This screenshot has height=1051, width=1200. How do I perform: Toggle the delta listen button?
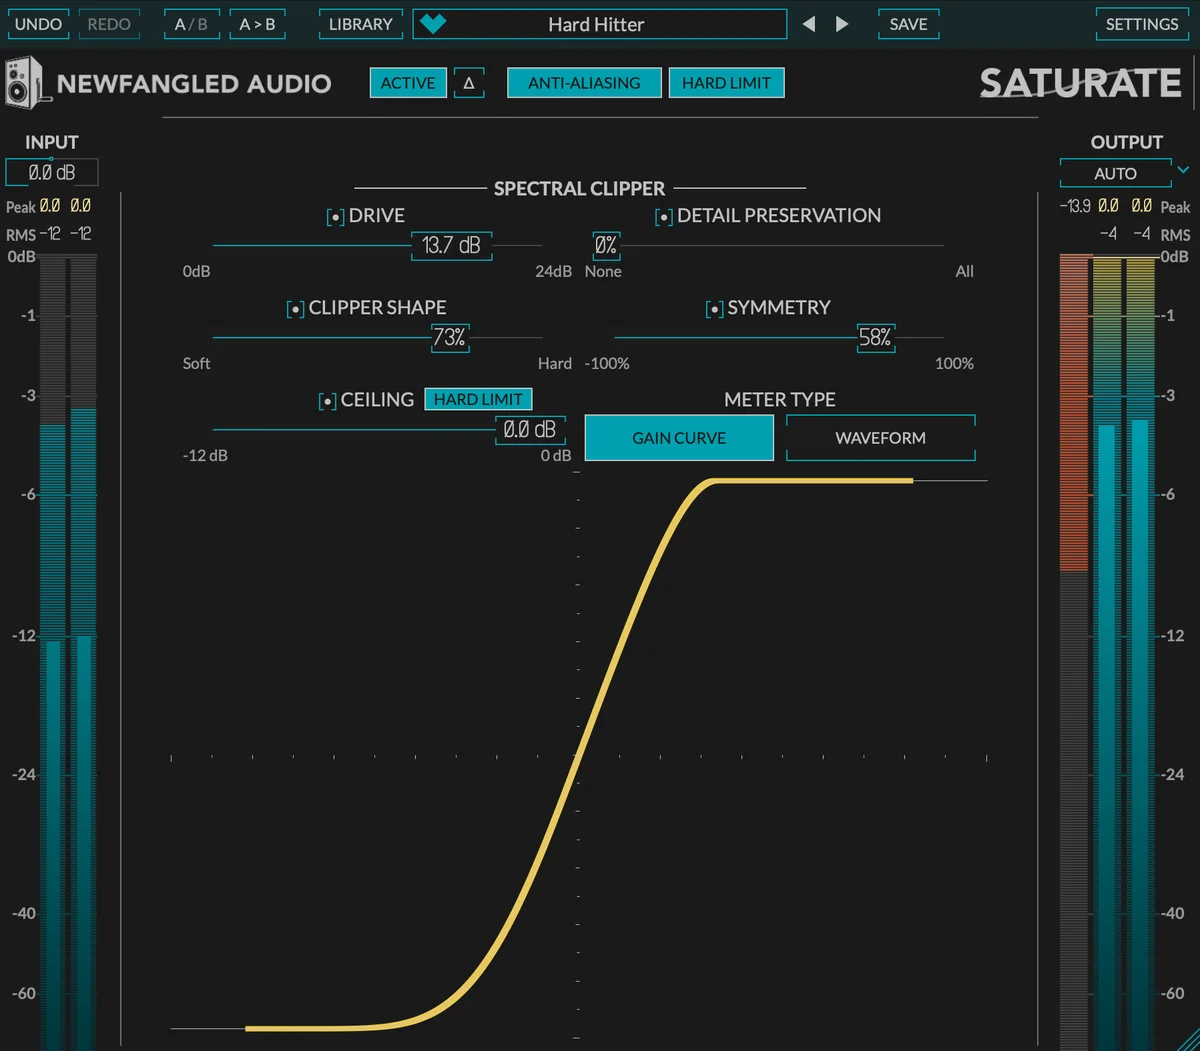pos(469,83)
